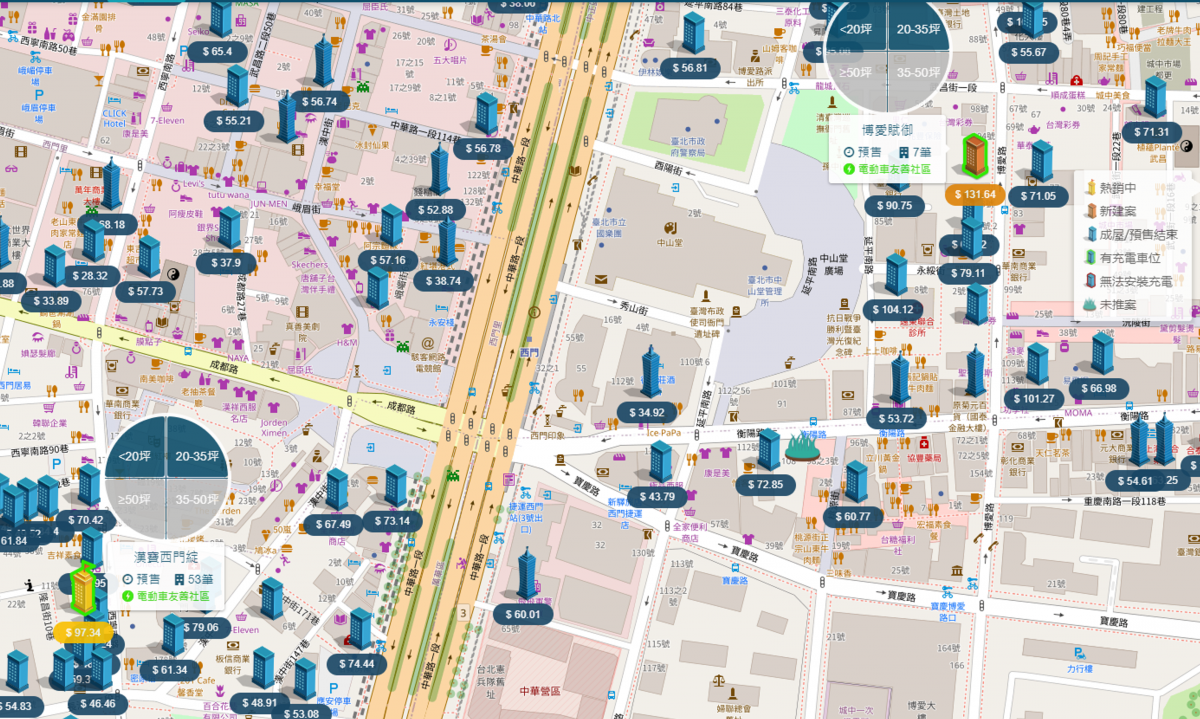Select the orange building marker beside 博愛賦御

[x=974, y=158]
